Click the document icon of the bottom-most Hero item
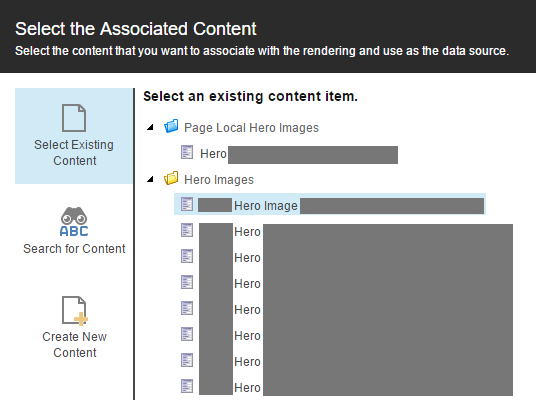 (x=187, y=386)
